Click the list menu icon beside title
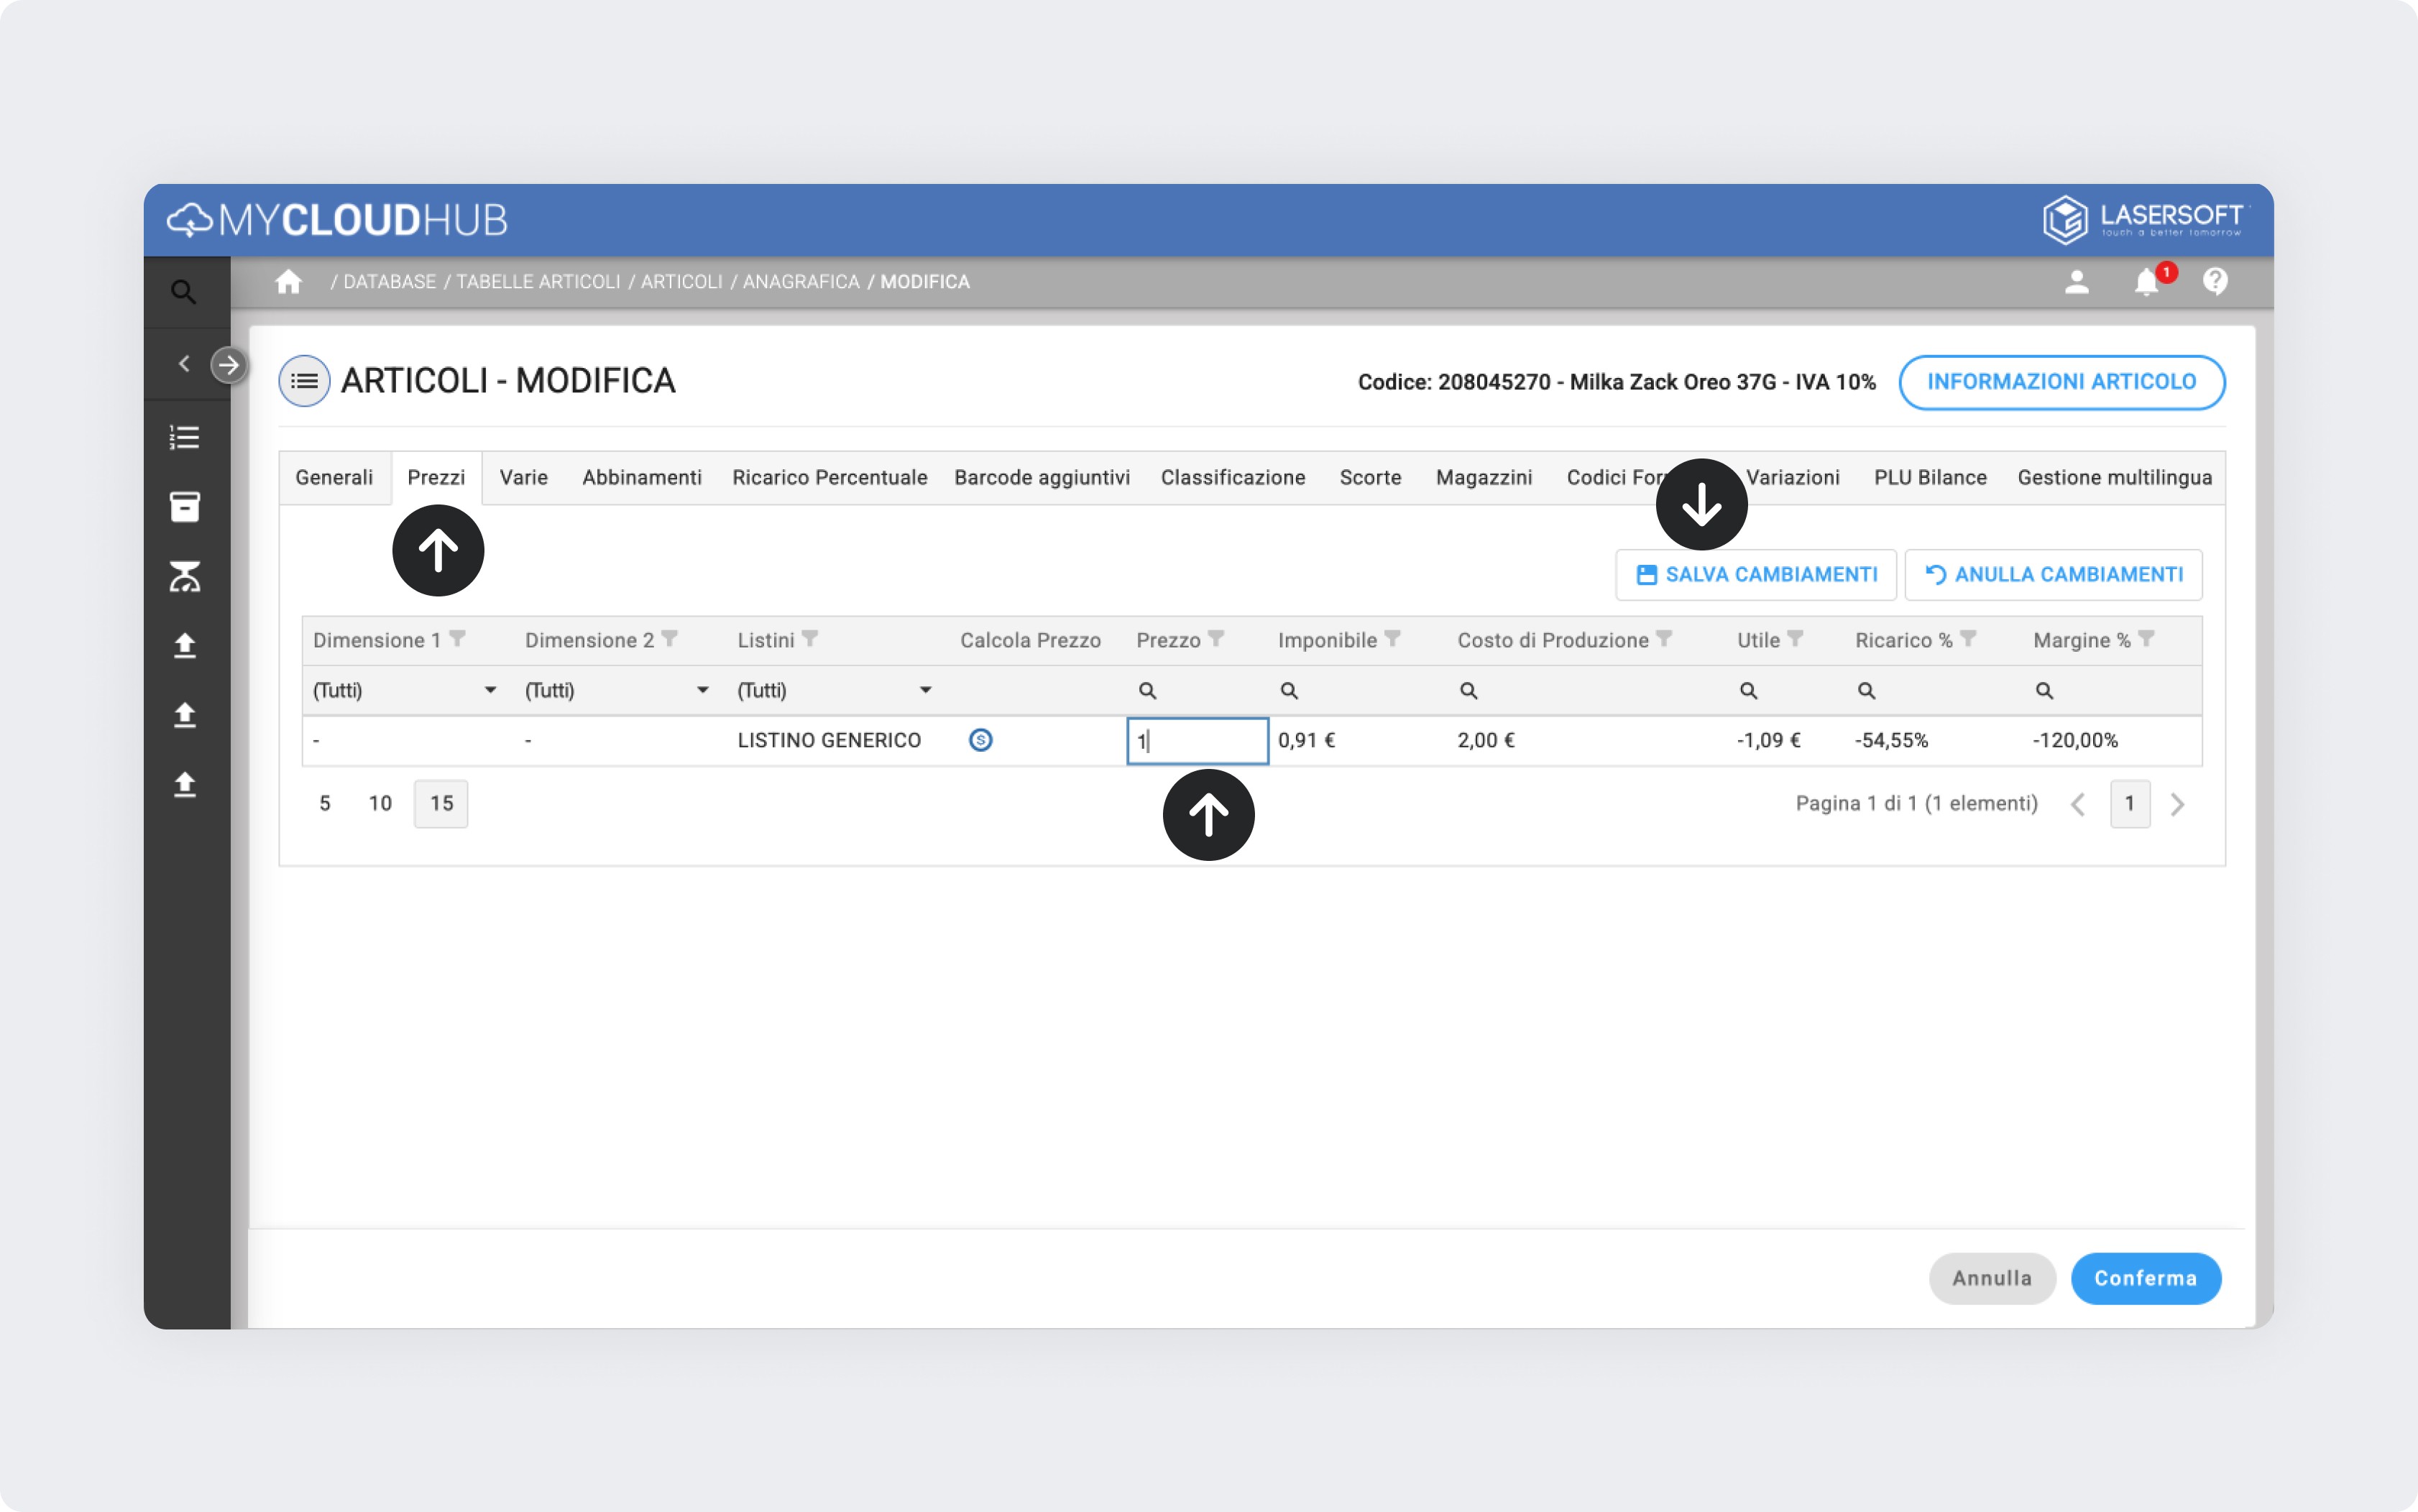Screen dimensions: 2418x1512 304,381
